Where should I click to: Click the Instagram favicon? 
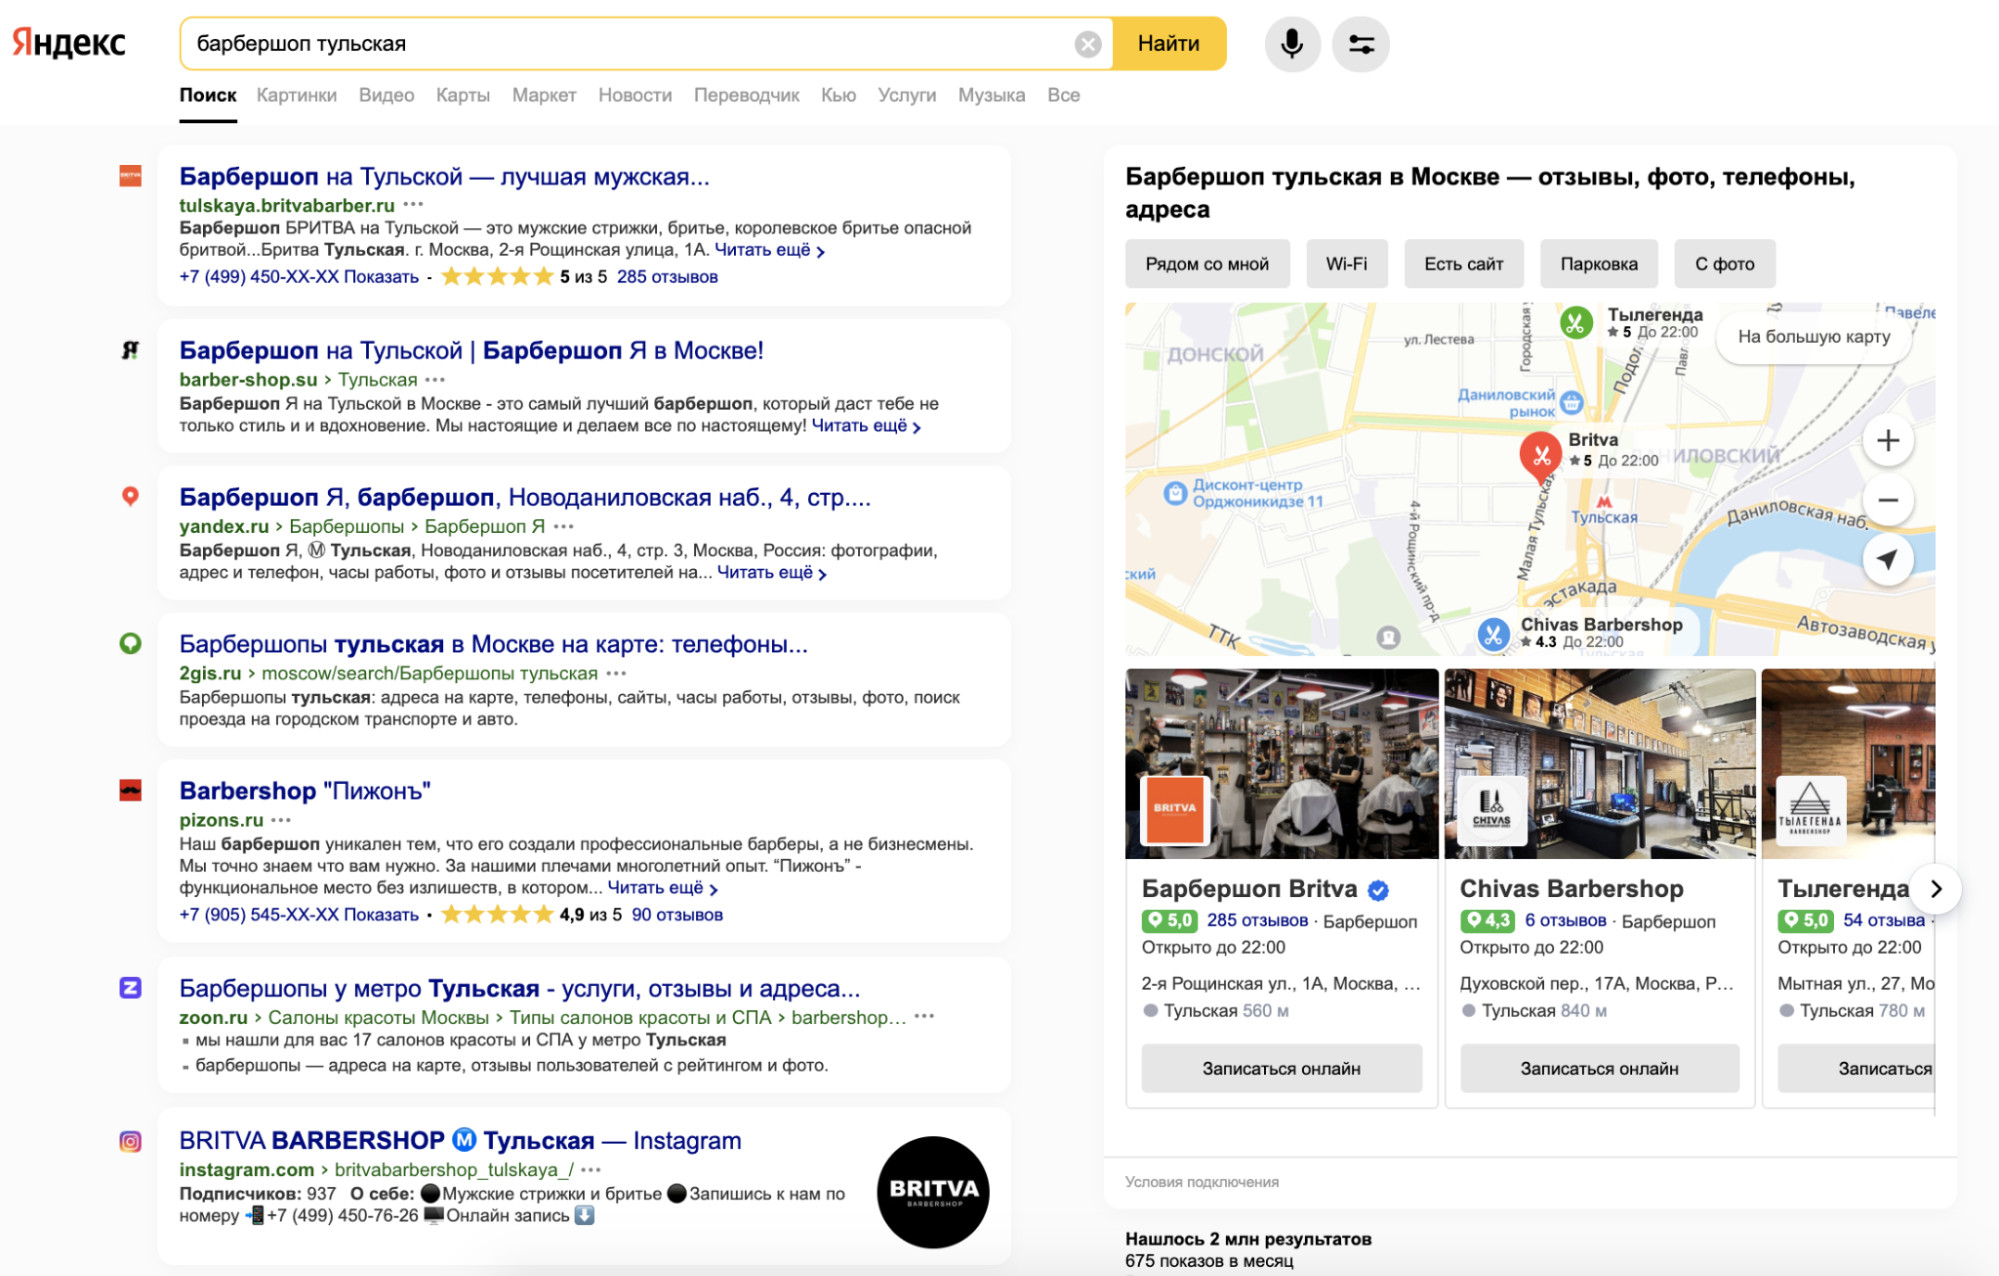click(130, 1141)
